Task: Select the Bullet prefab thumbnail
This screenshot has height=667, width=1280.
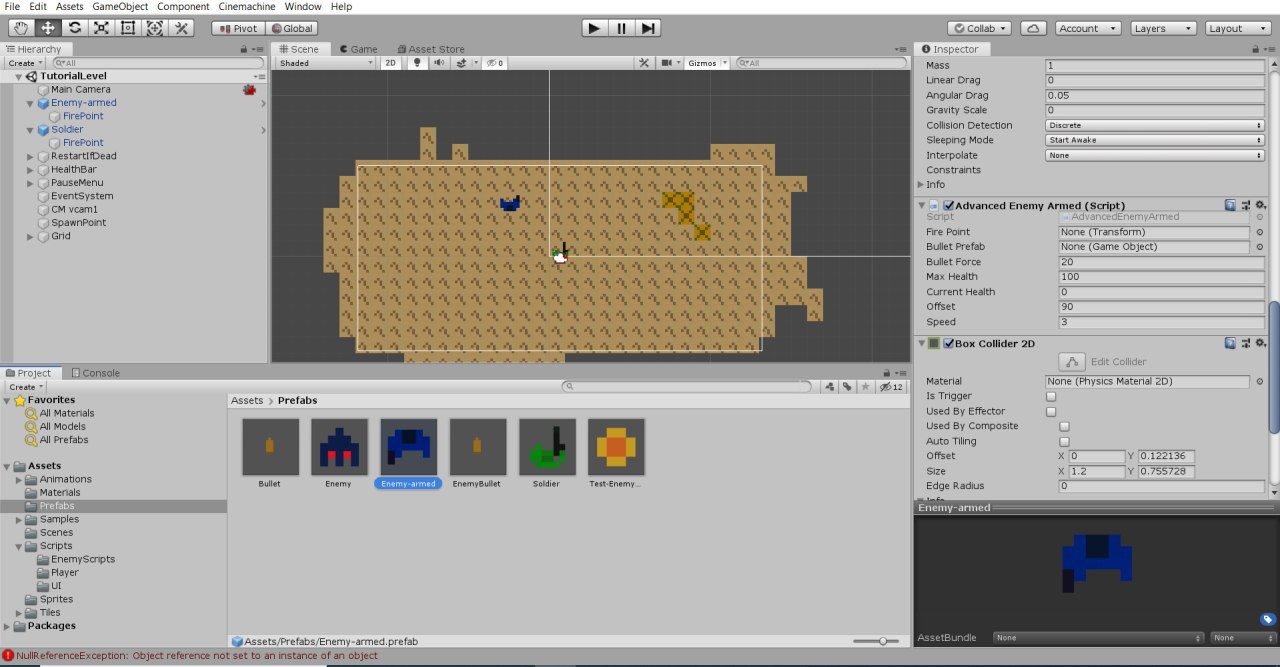Action: click(x=270, y=447)
